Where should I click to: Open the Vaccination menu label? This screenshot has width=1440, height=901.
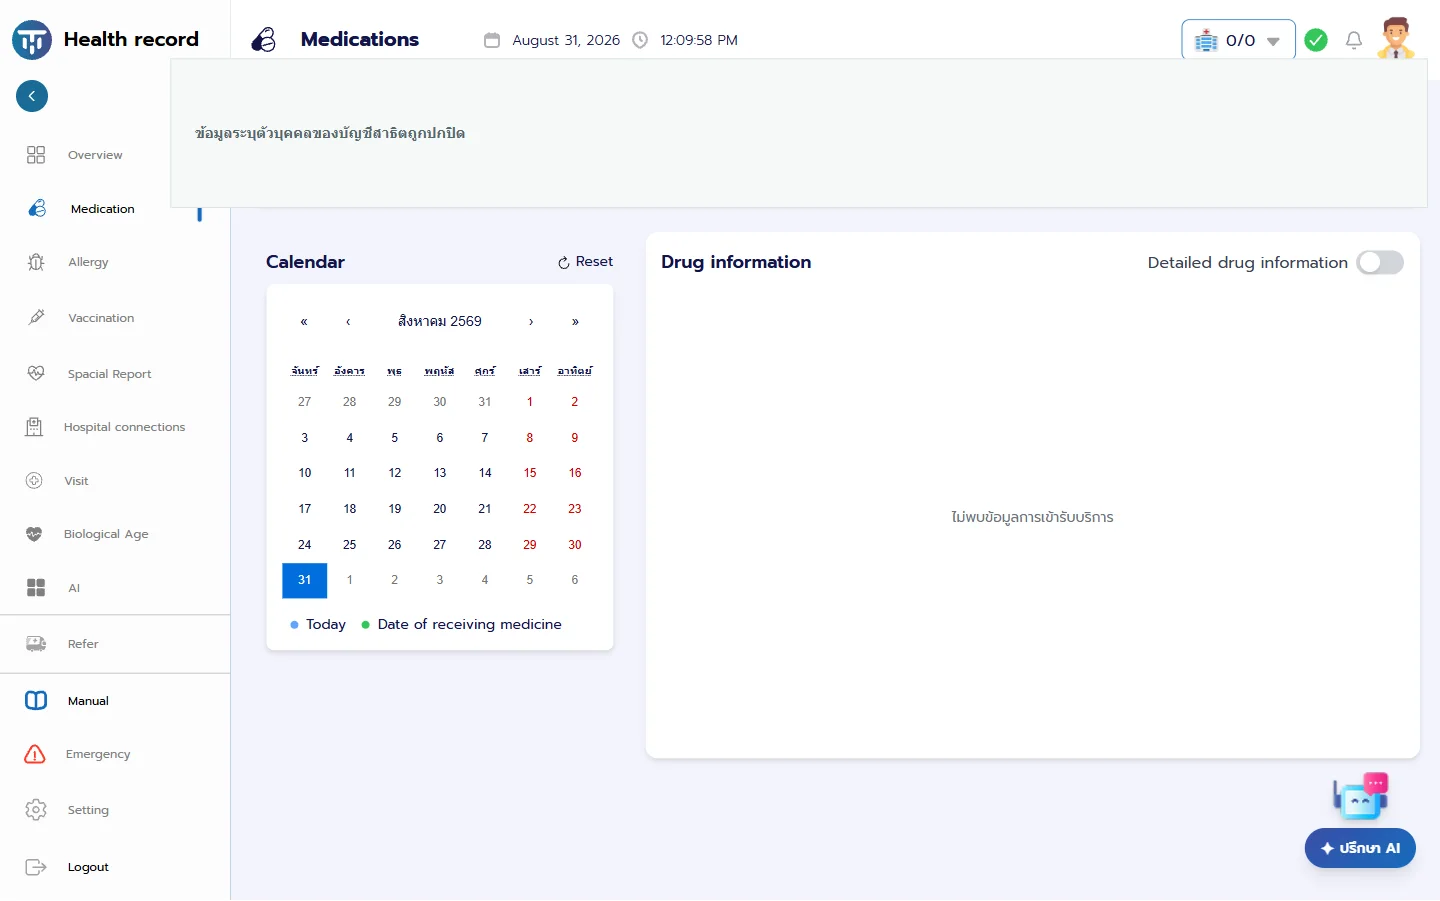pos(101,318)
